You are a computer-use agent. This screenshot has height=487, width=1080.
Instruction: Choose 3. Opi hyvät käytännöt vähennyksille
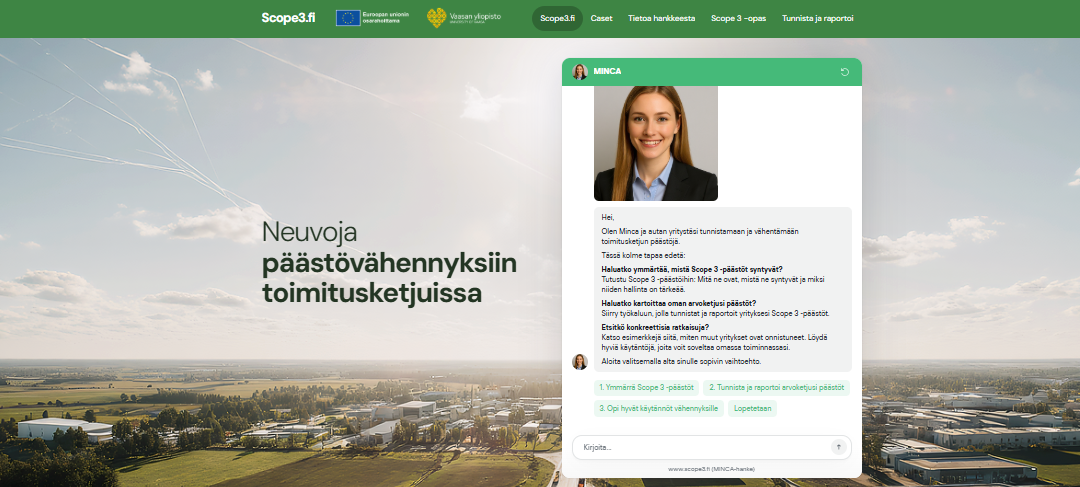(x=658, y=408)
